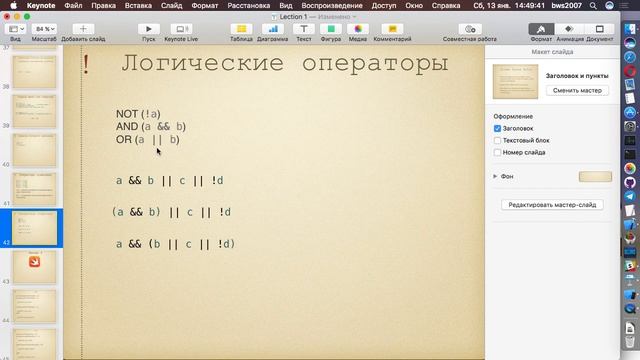Open the Справка menu
Image resolution: width=640 pixels, height=360 pixels.
point(446,6)
